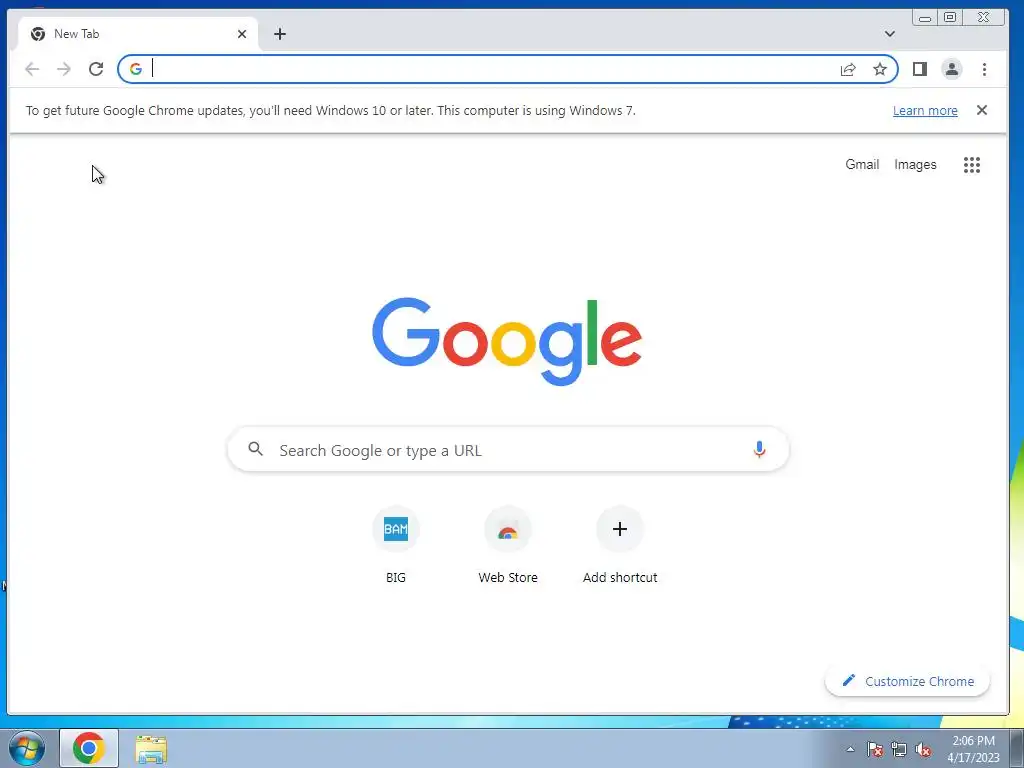This screenshot has height=768, width=1024.
Task: Click the BIG label text
Action: pos(396,577)
